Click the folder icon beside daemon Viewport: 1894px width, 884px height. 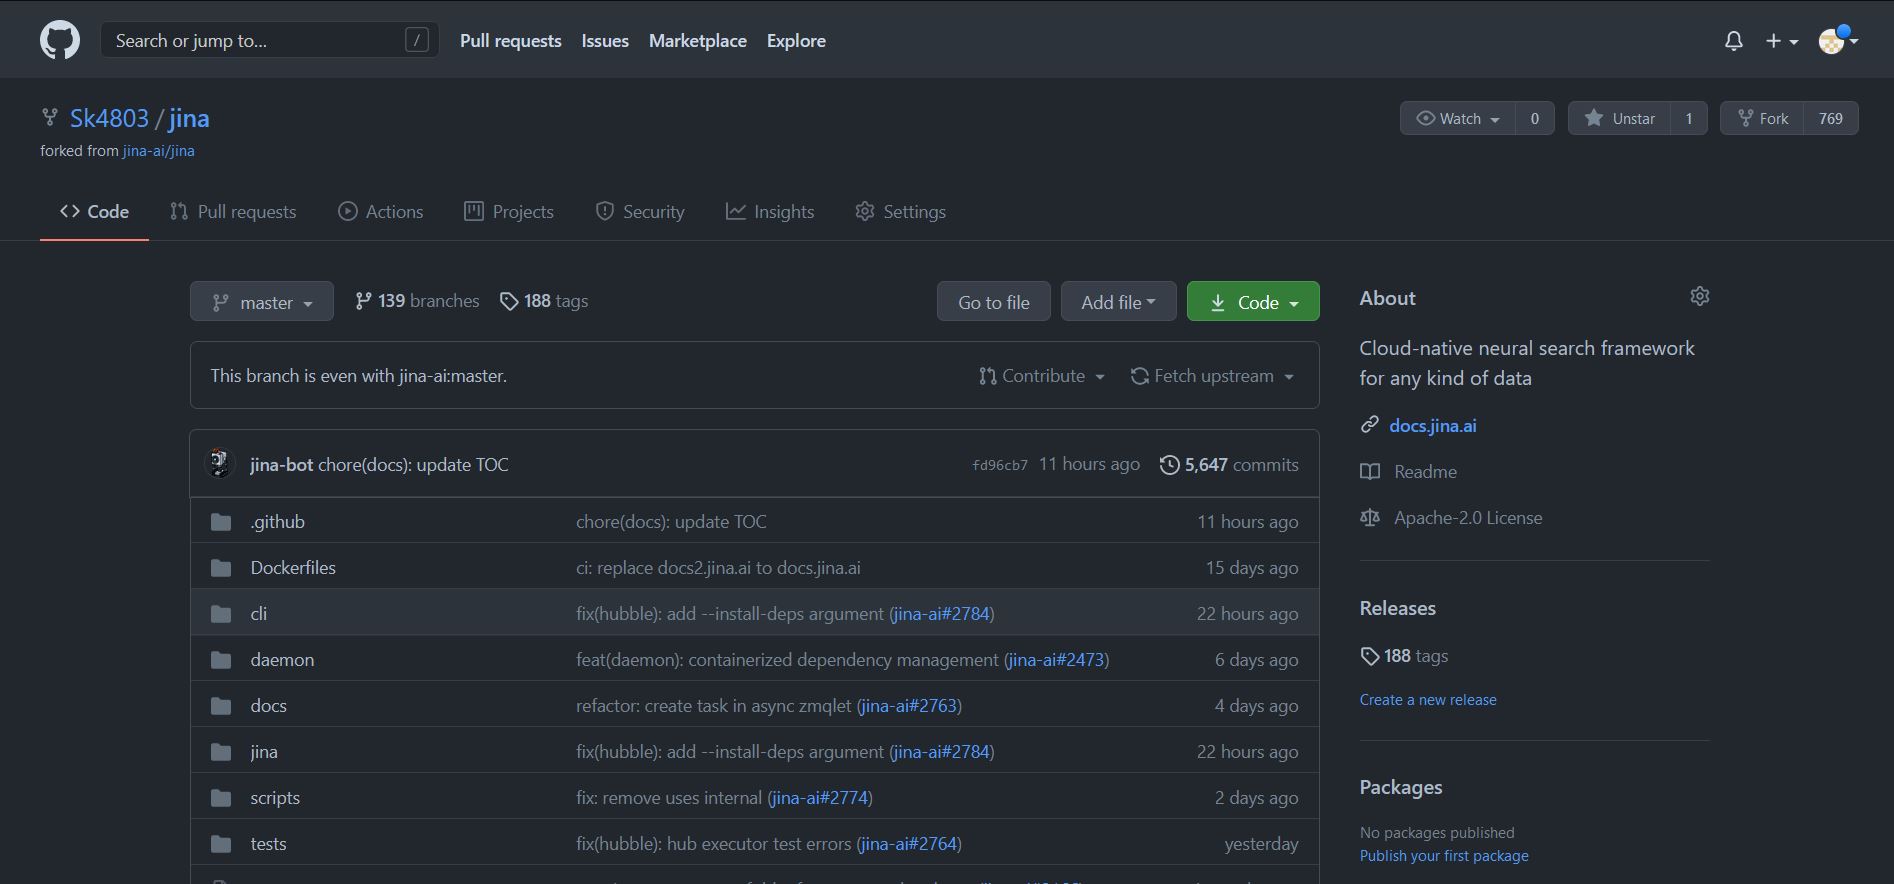click(x=221, y=660)
